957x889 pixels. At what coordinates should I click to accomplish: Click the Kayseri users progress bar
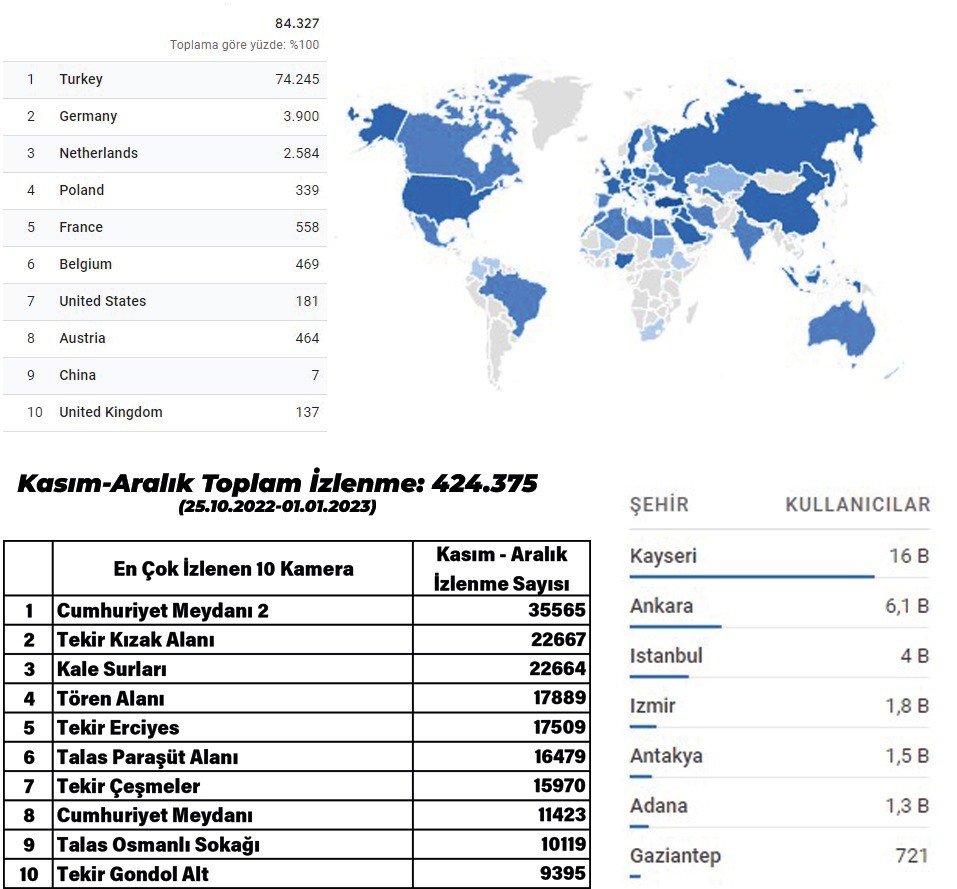pyautogui.click(x=752, y=576)
